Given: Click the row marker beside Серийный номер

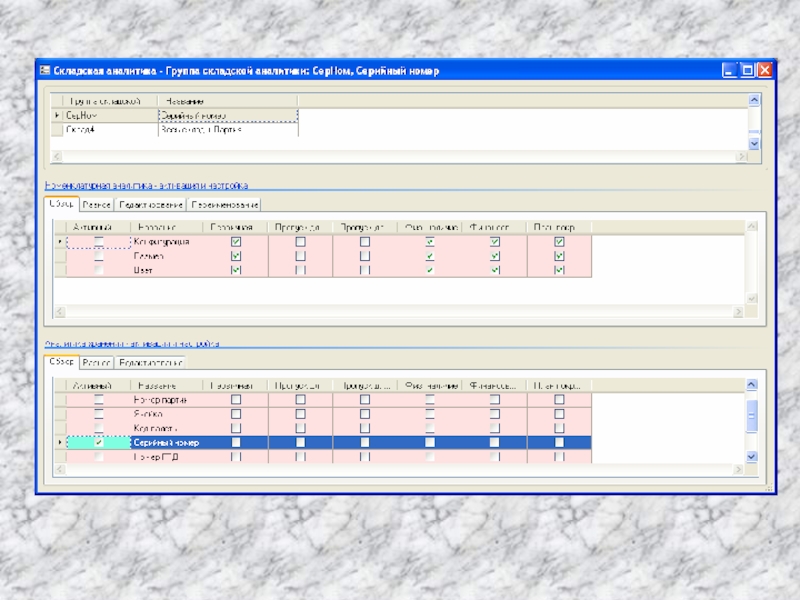Looking at the screenshot, I should 60,442.
